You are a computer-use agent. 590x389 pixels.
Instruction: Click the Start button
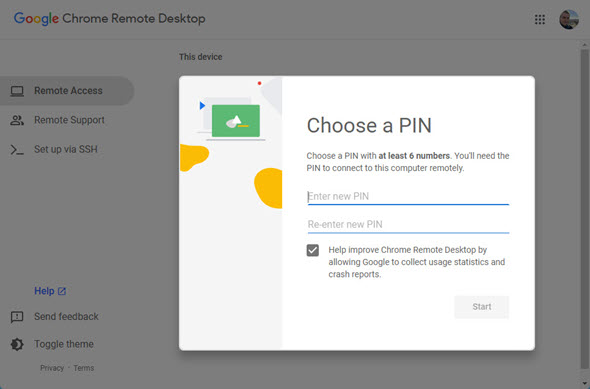click(x=482, y=307)
